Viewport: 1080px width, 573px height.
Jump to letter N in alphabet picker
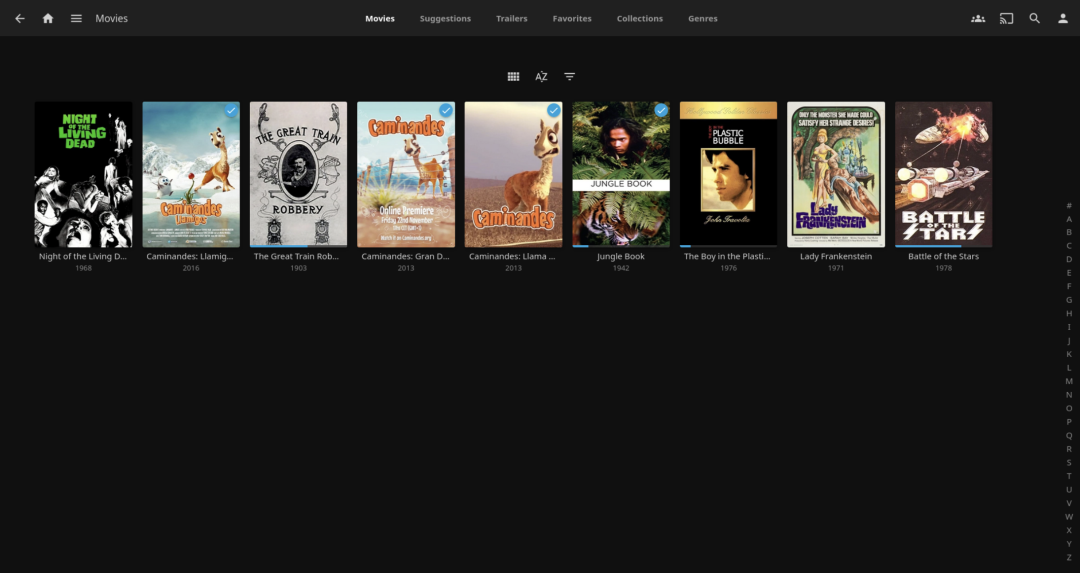pos(1069,395)
